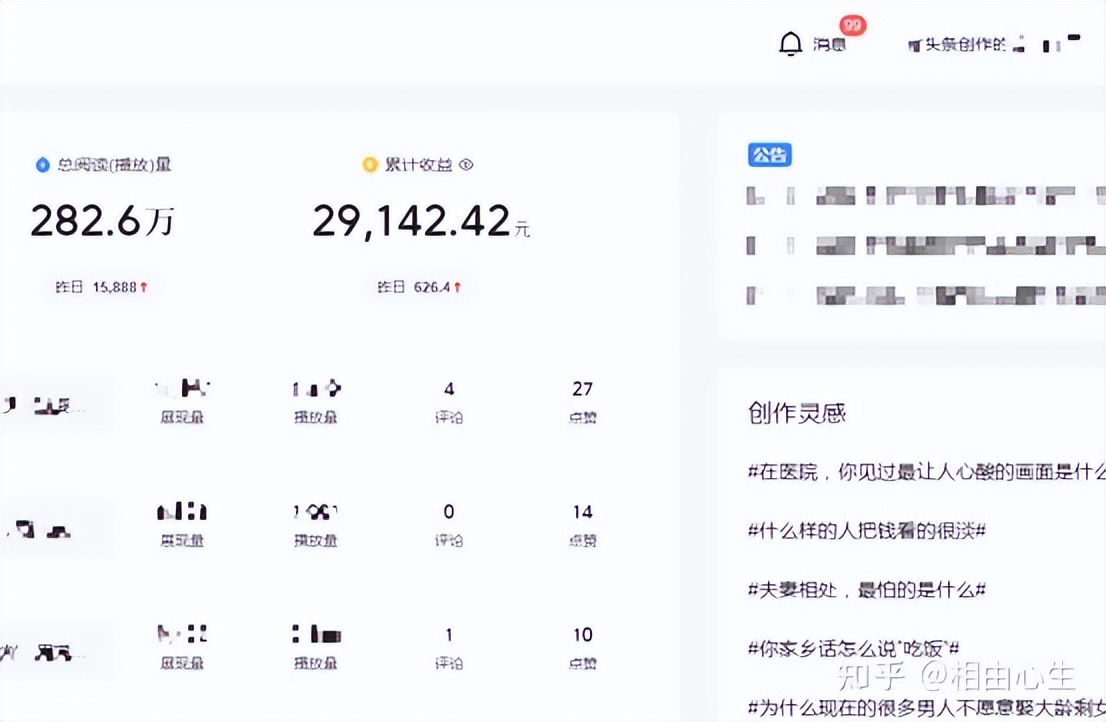Open the 消息 messages section
This screenshot has height=722, width=1106.
829,46
